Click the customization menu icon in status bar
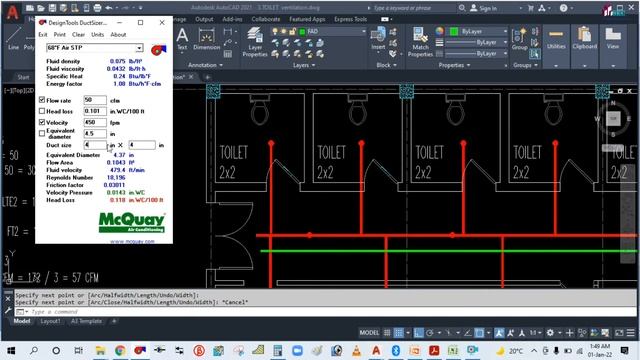 coord(631,333)
